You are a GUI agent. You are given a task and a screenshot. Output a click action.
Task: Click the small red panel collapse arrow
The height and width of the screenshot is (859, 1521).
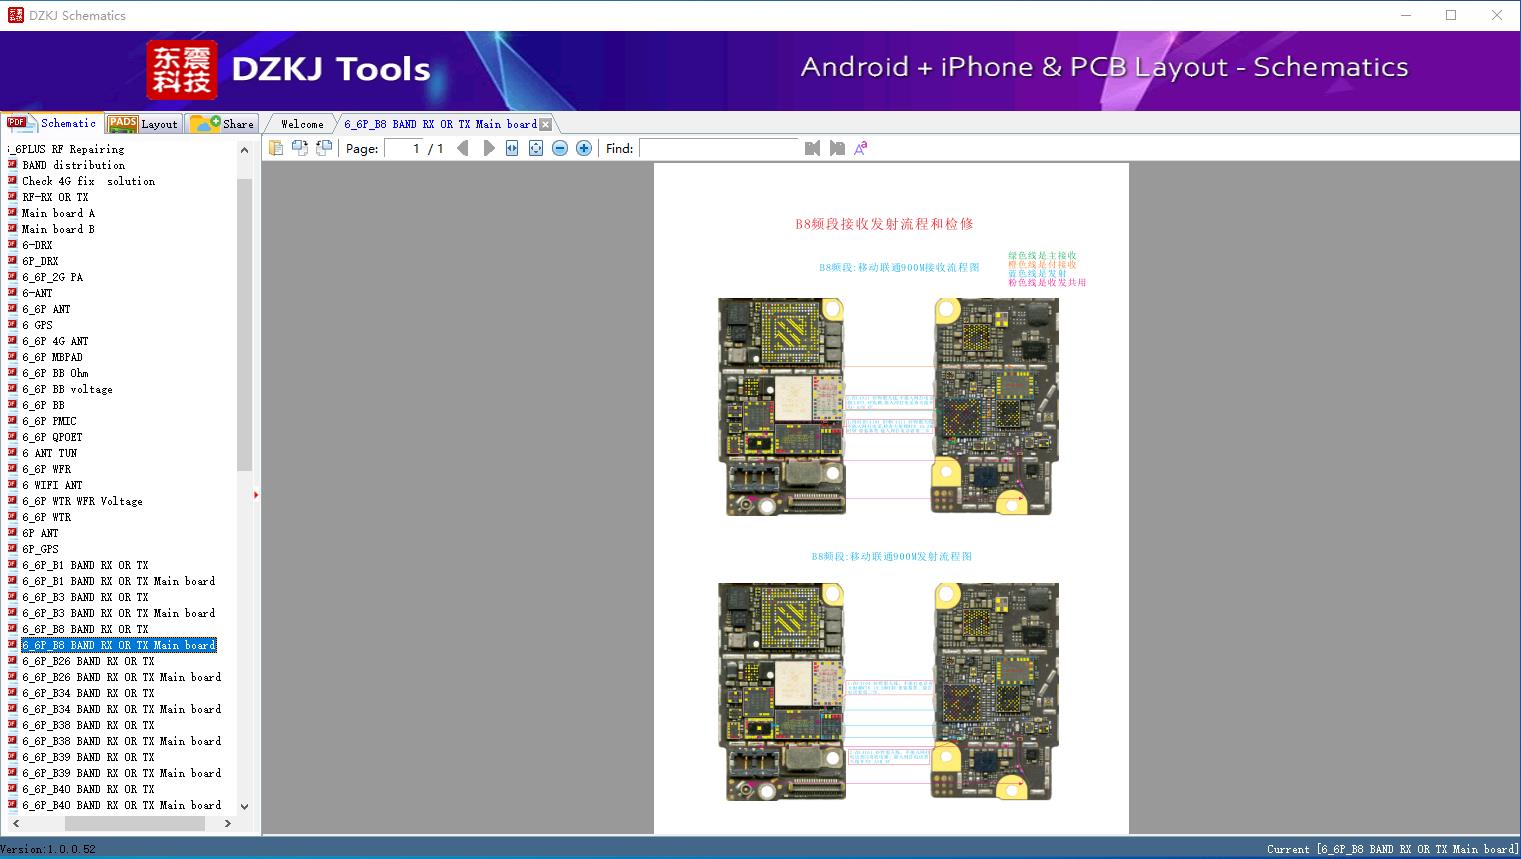(256, 495)
